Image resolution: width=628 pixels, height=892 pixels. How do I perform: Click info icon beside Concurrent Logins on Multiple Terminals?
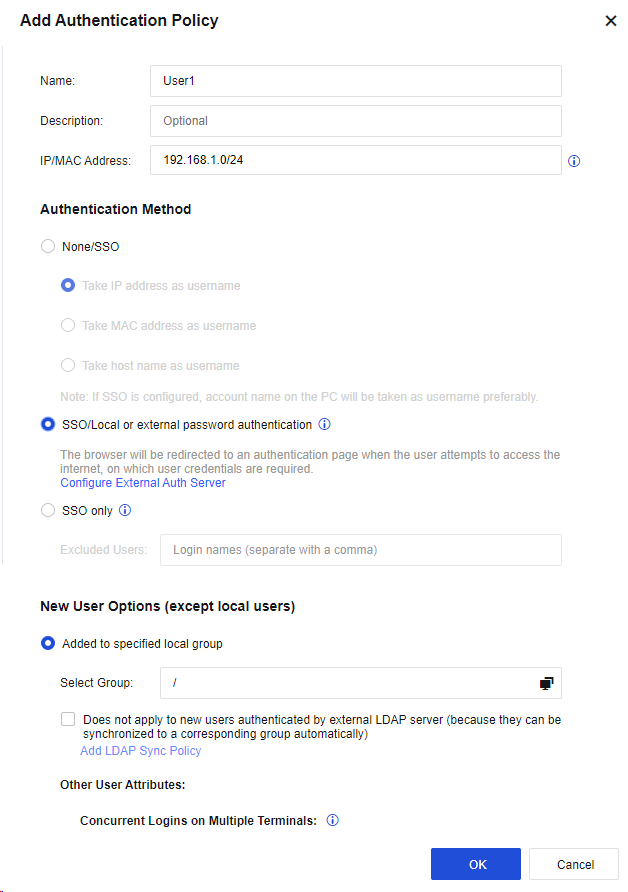click(x=333, y=821)
